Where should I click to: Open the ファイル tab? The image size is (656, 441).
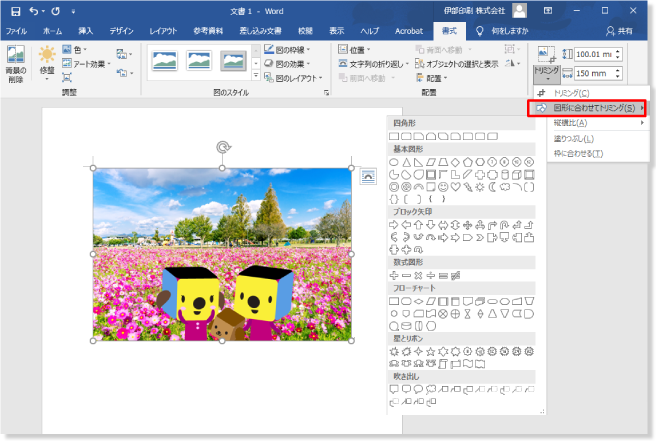tap(16, 31)
